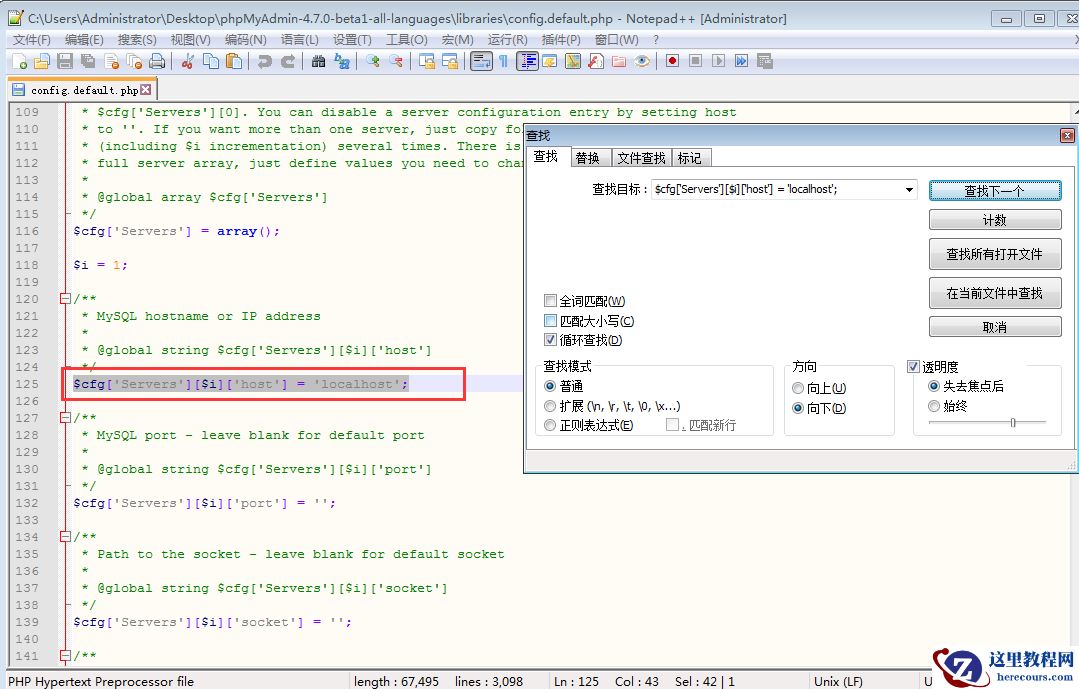Close the config.default.php tab
Screen dimensions: 1079x689
(x=146, y=90)
